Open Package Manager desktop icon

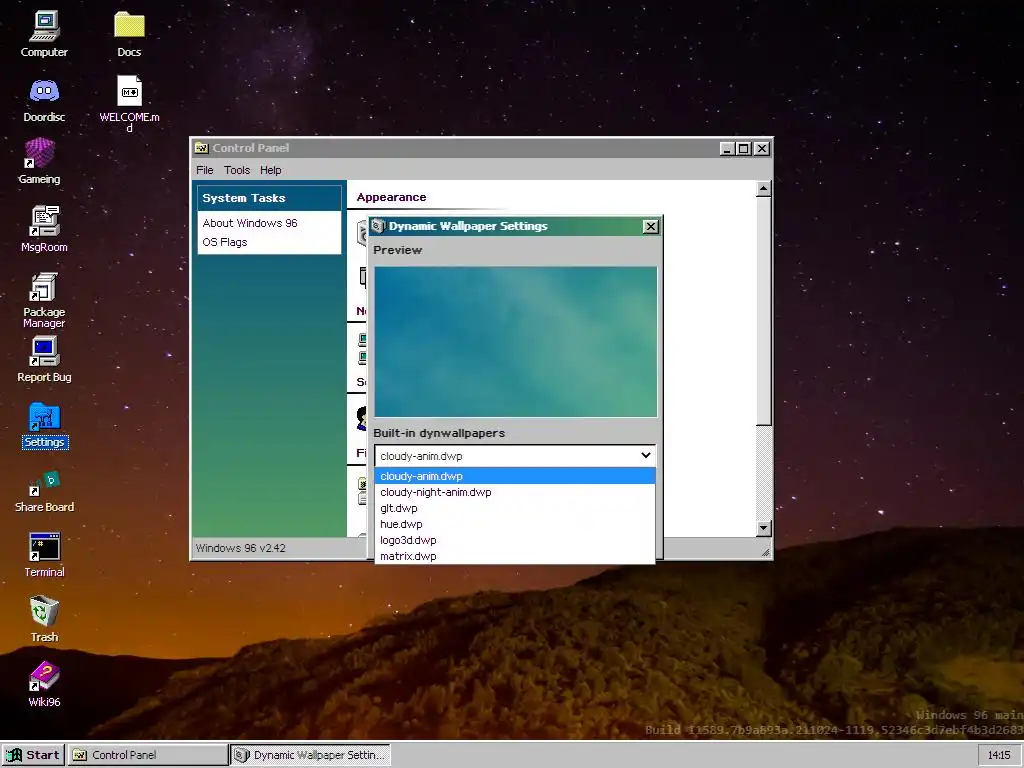(x=44, y=300)
